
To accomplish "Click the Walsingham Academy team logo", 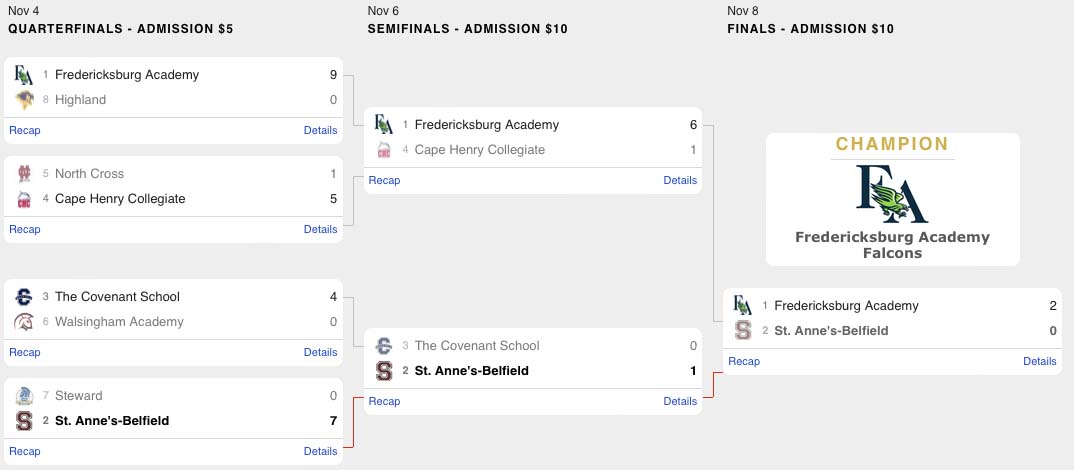I will (24, 321).
